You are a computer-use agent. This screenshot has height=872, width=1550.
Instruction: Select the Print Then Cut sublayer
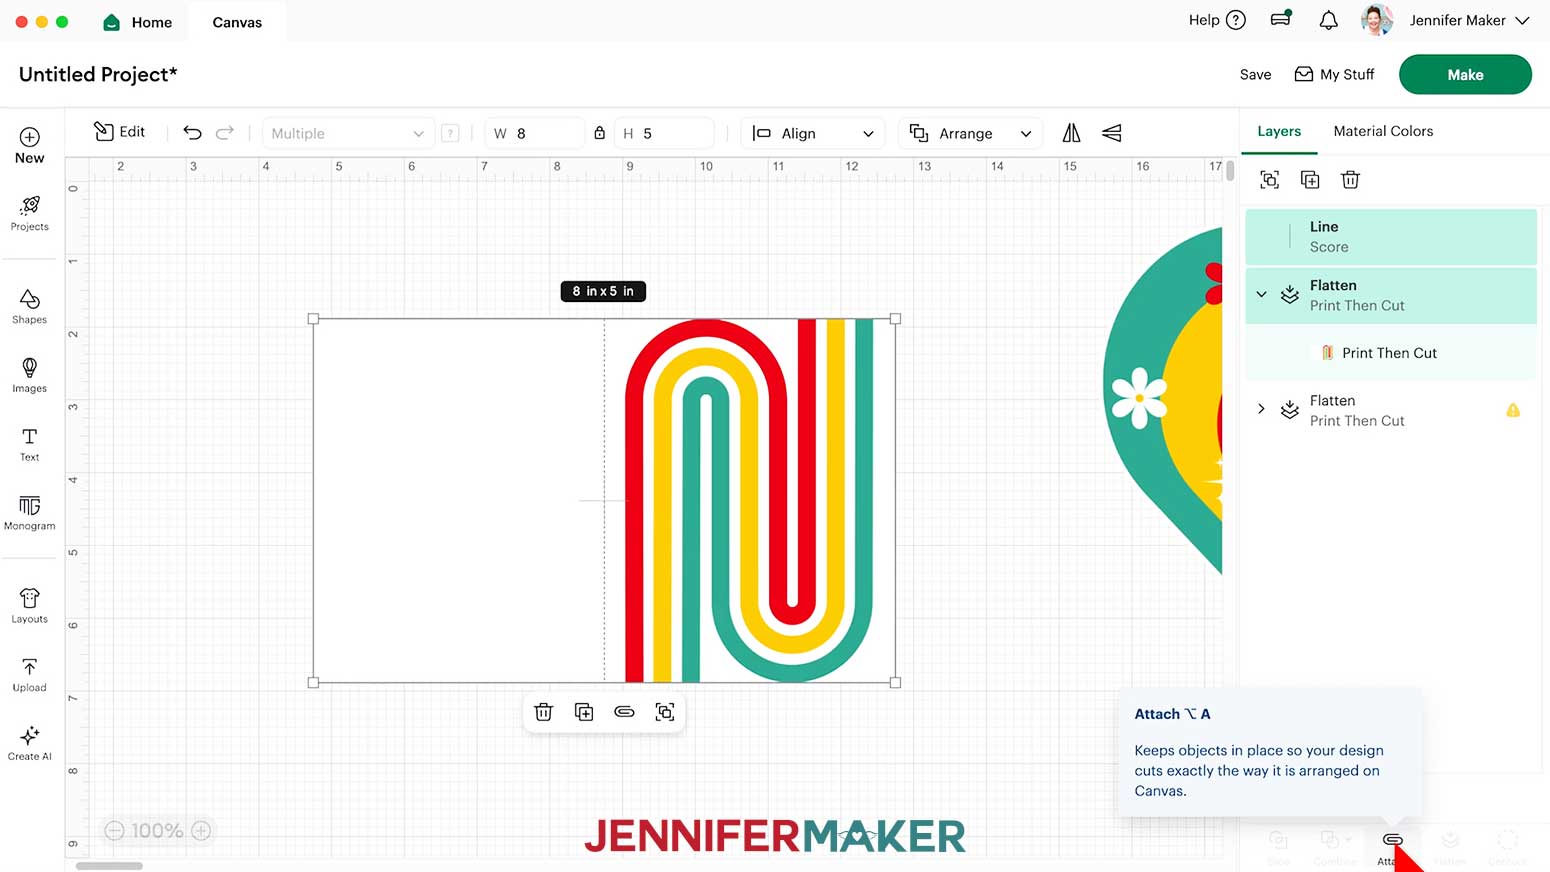click(x=1390, y=353)
